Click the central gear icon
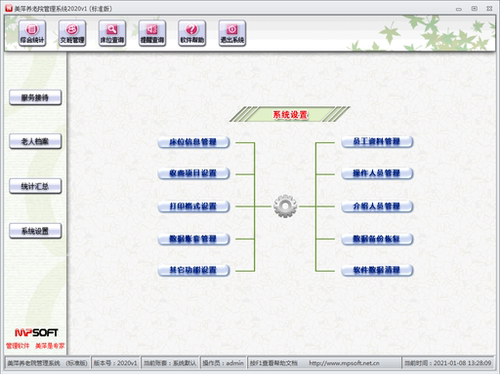Screen dimensions: 500x374 pos(285,206)
